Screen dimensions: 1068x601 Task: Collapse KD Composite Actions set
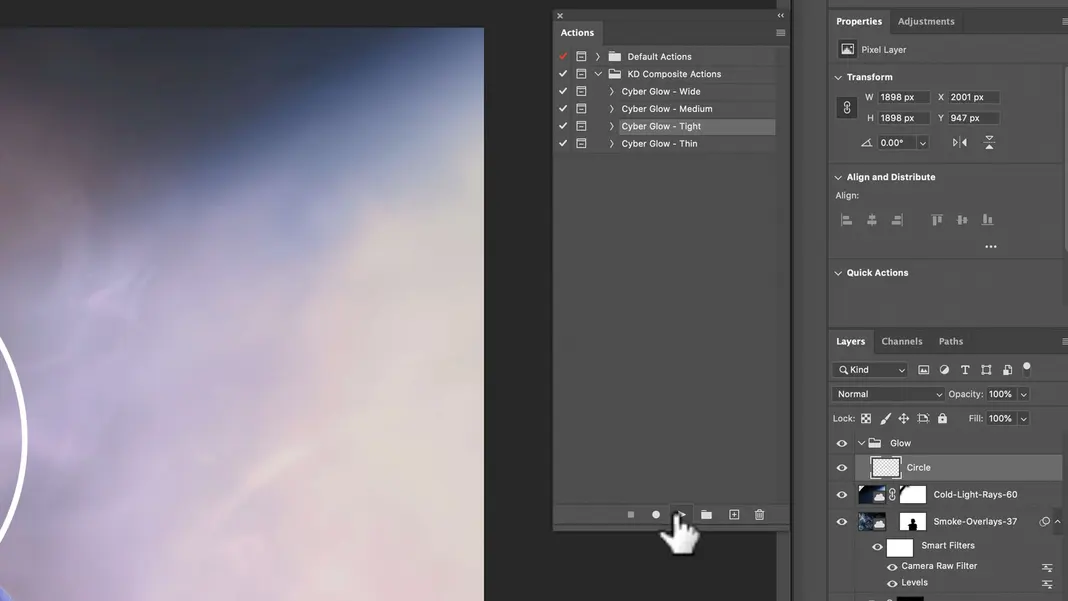pyautogui.click(x=598, y=74)
